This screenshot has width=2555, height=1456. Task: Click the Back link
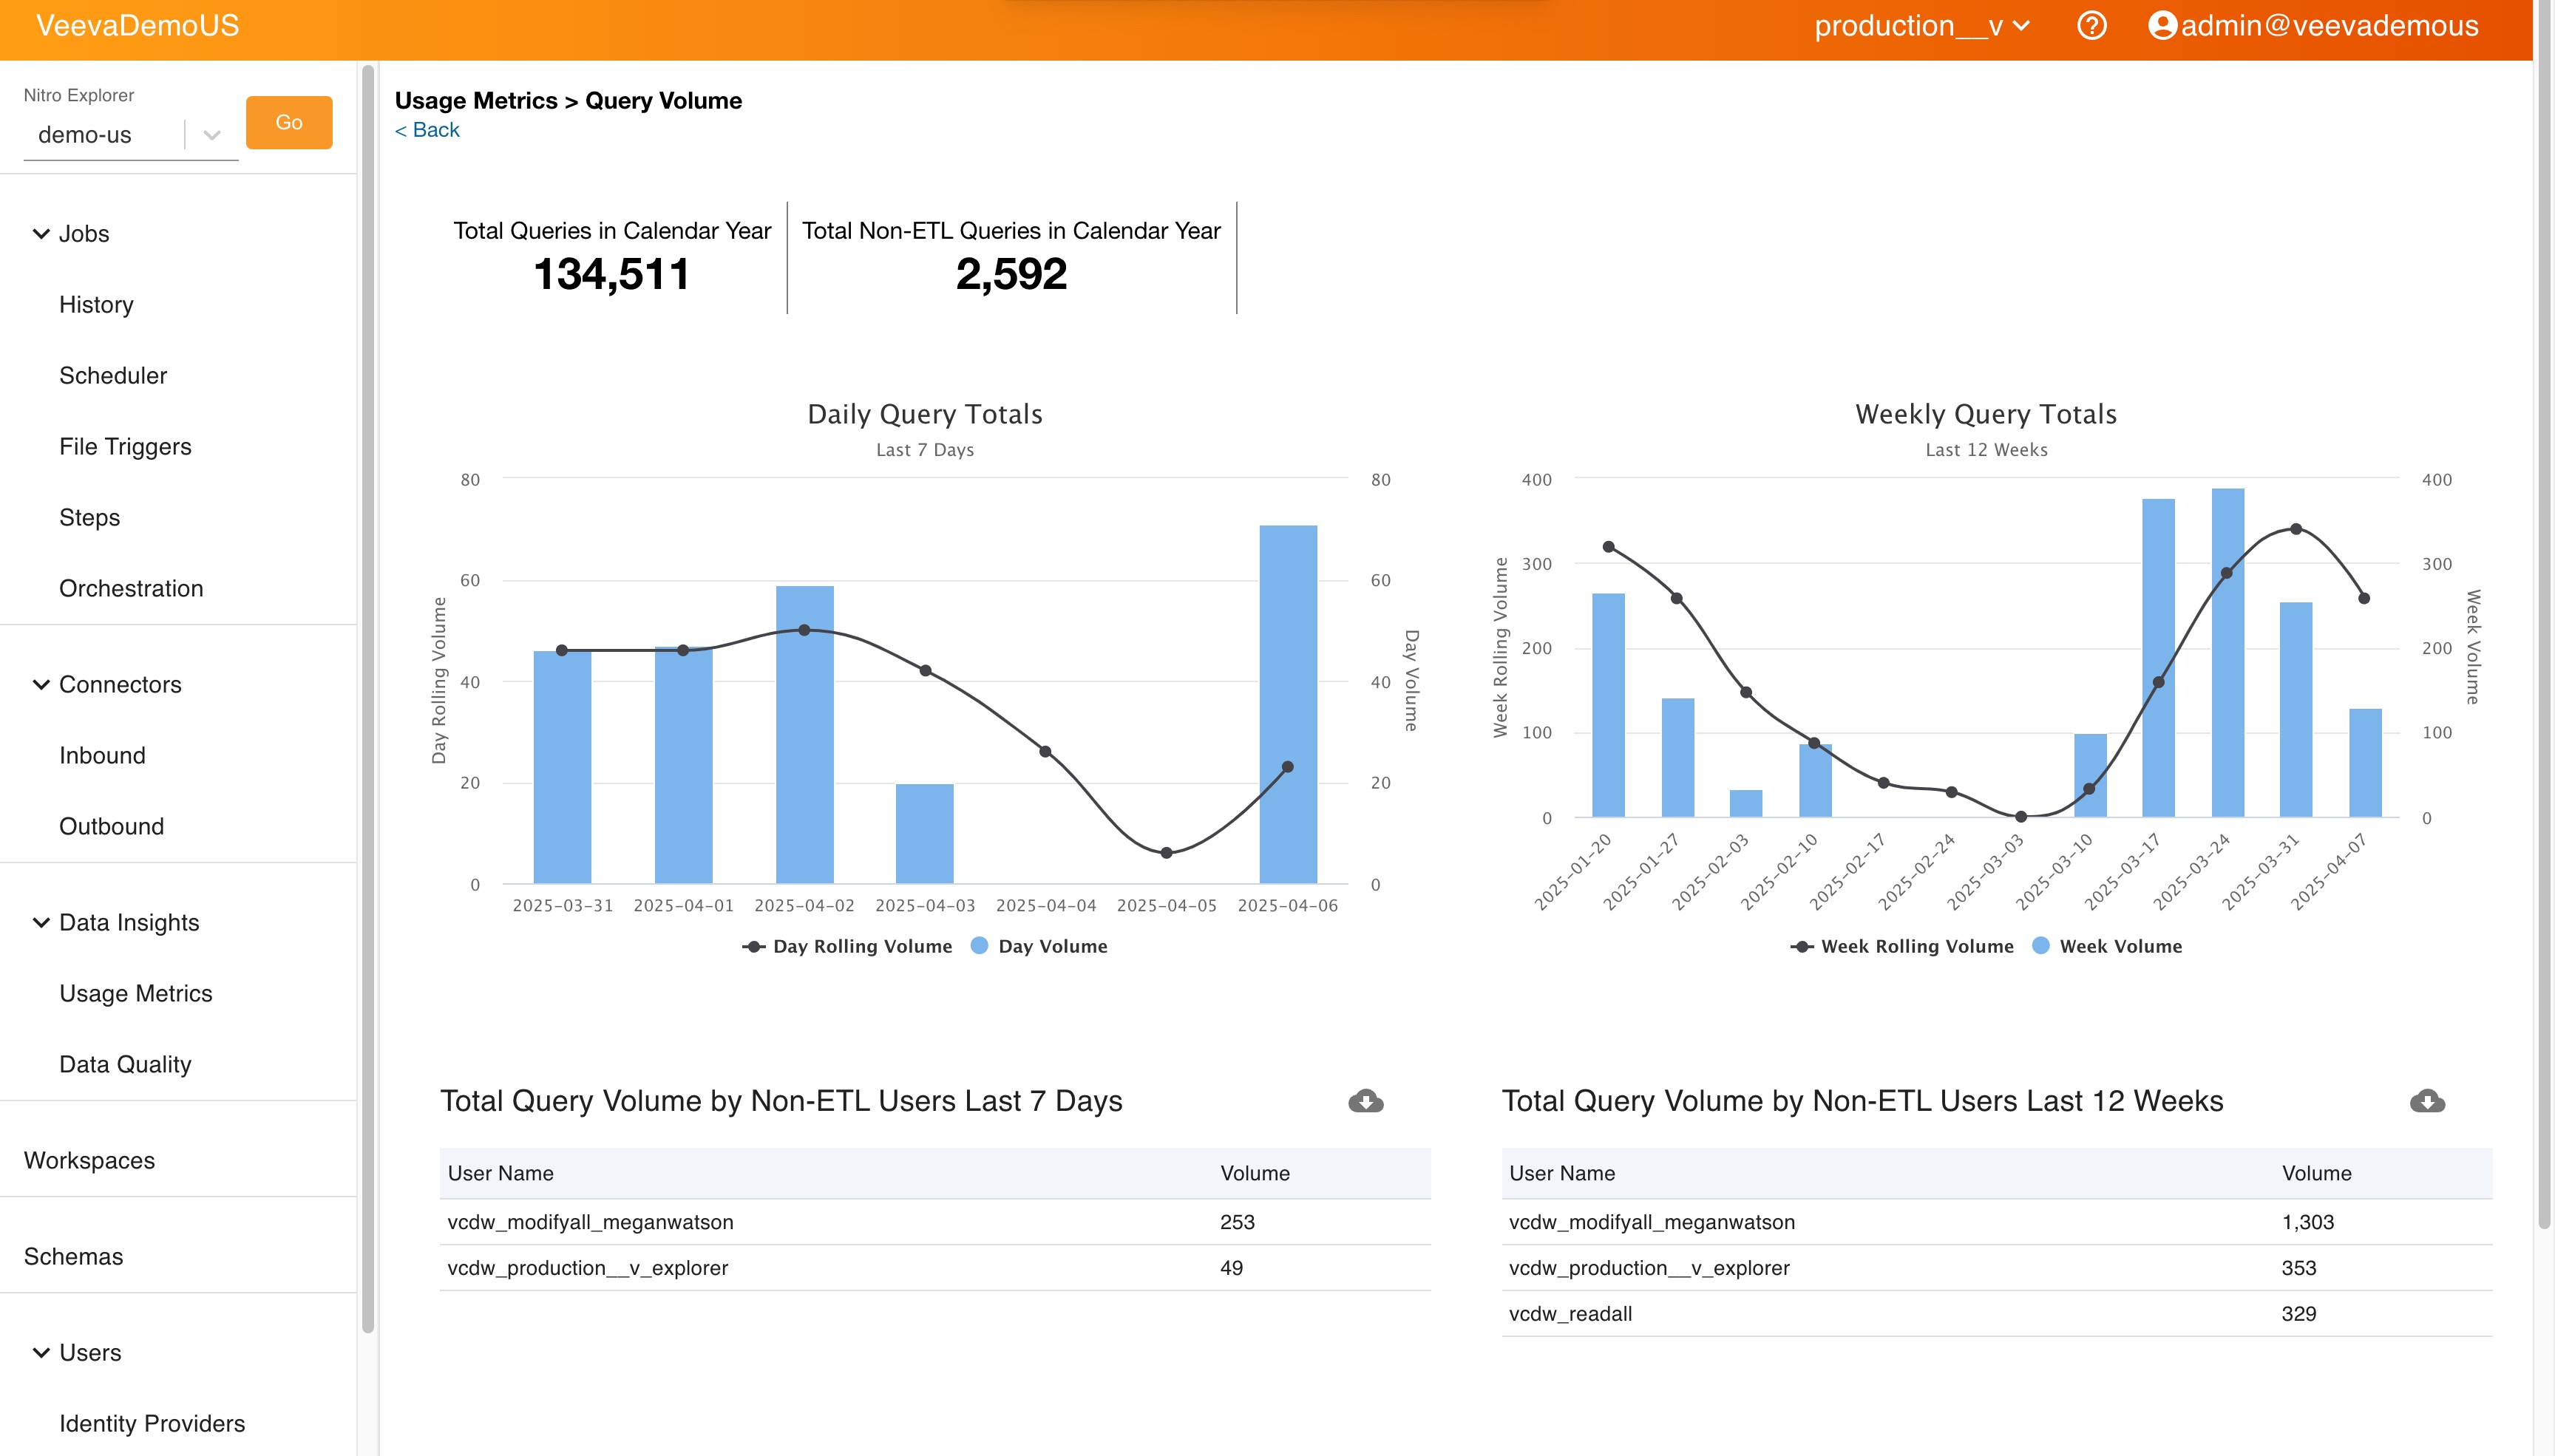coord(427,130)
